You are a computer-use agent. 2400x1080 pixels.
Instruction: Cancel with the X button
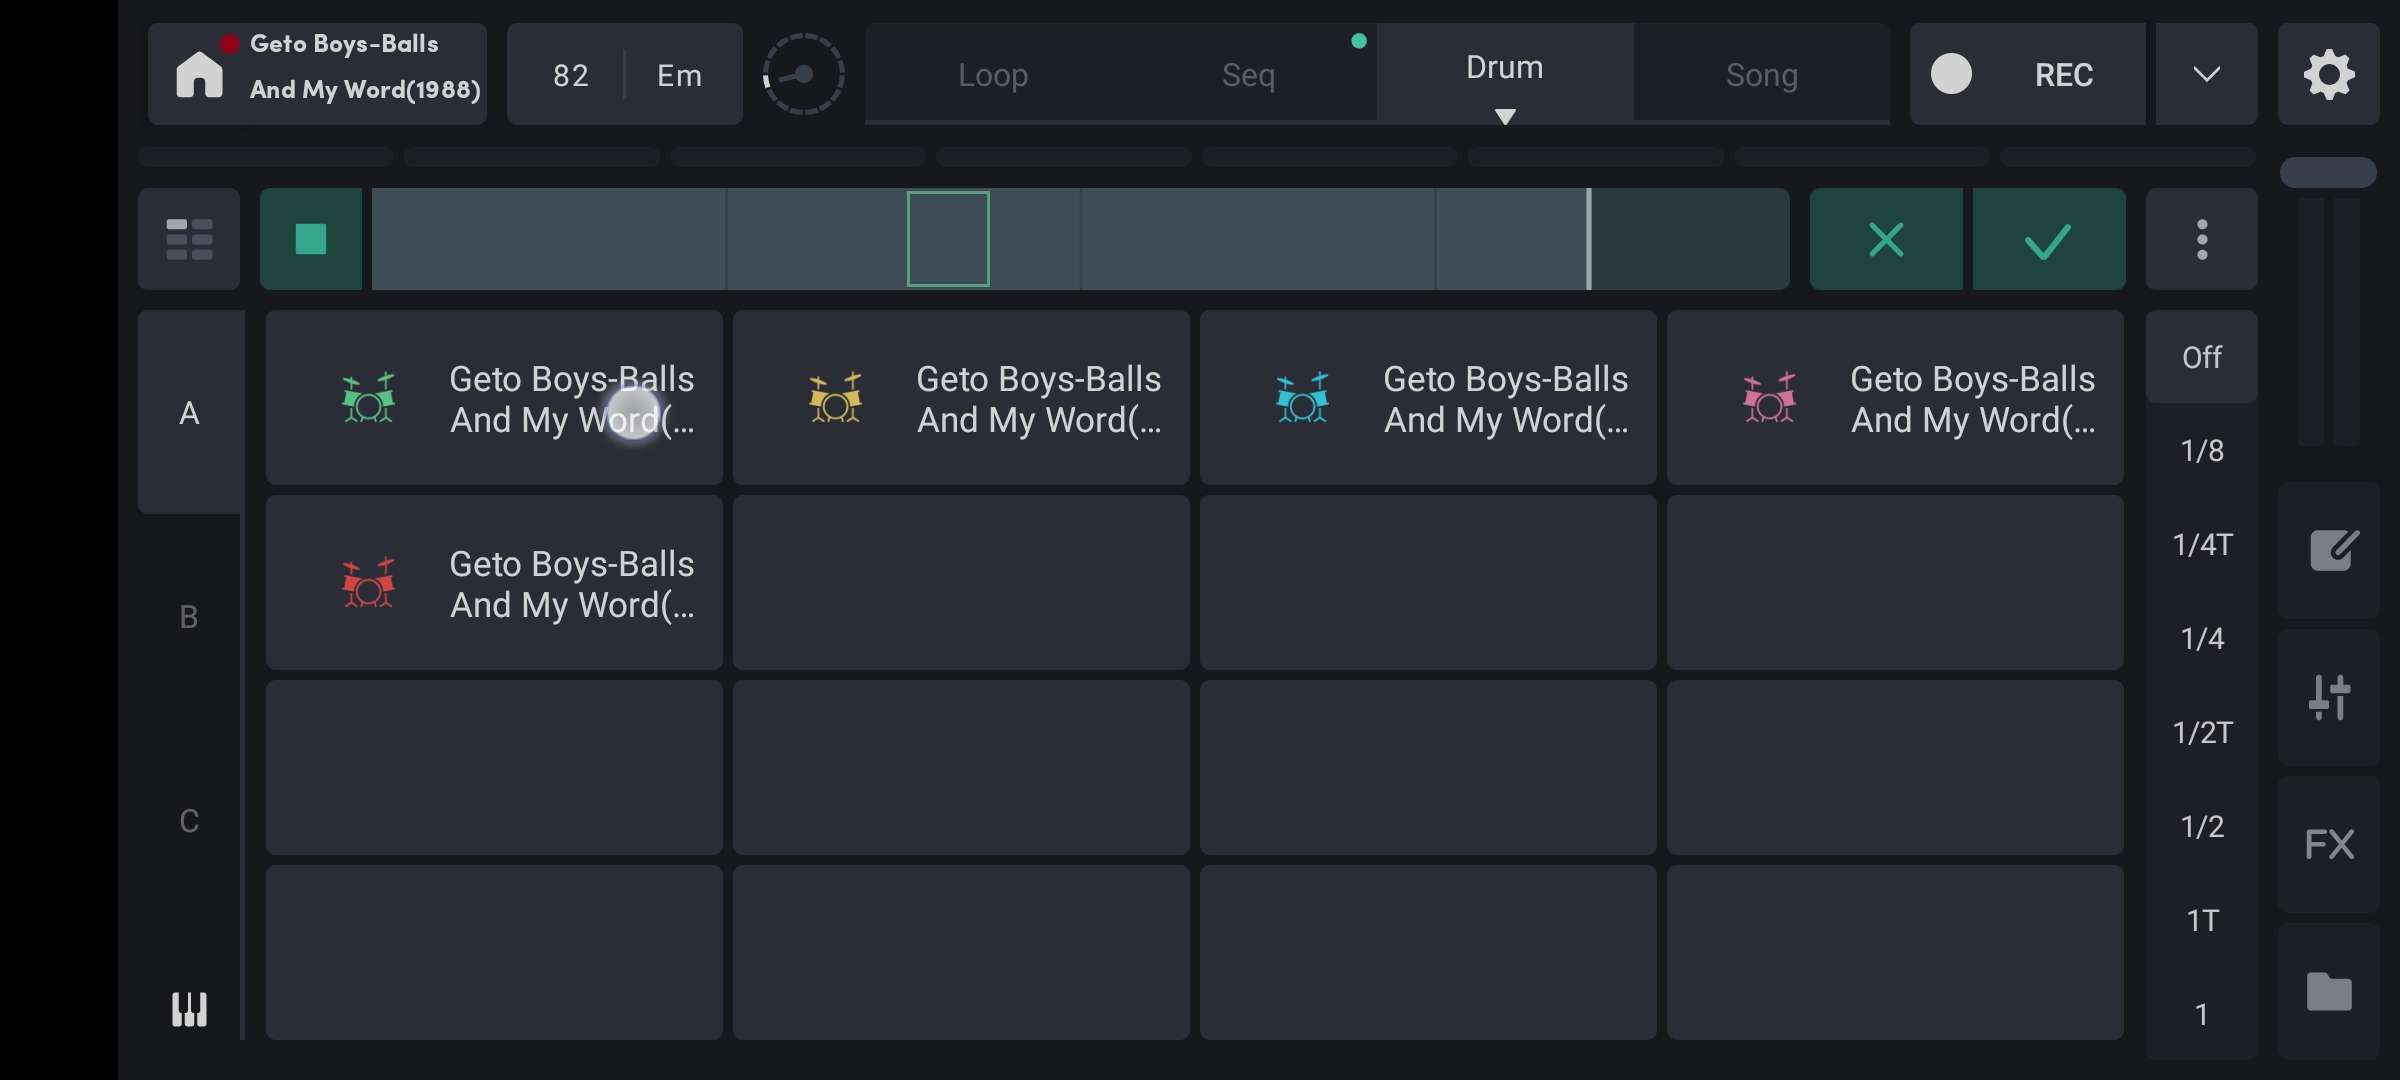tap(1886, 239)
